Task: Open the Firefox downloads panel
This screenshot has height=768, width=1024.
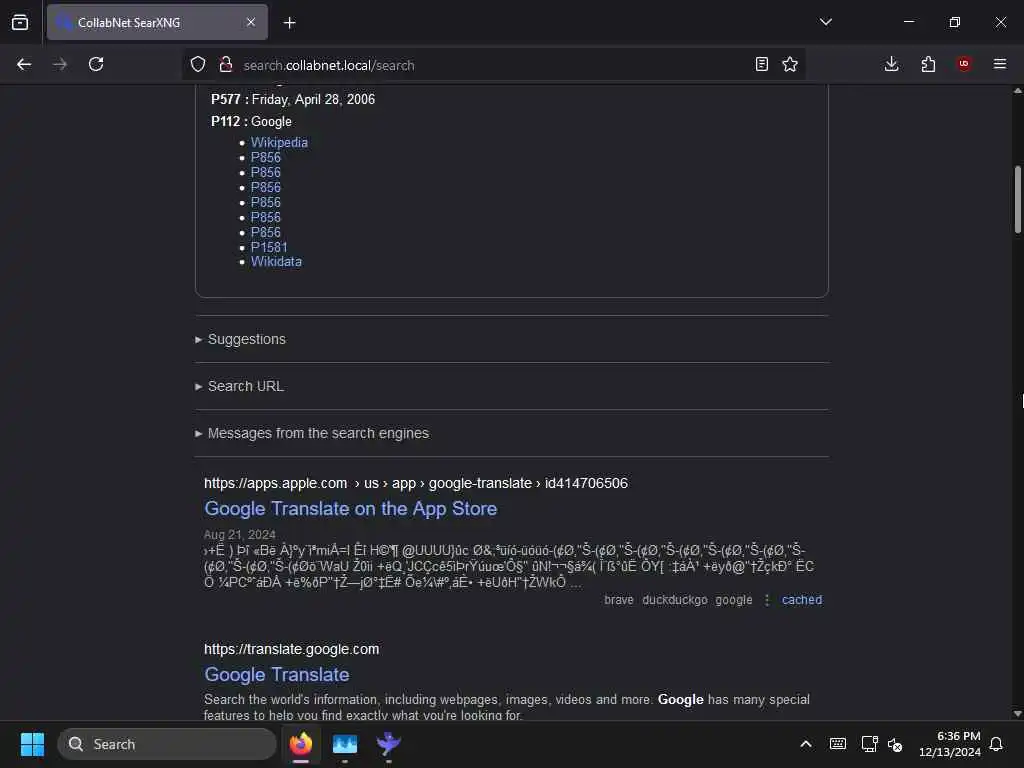Action: 891,64
